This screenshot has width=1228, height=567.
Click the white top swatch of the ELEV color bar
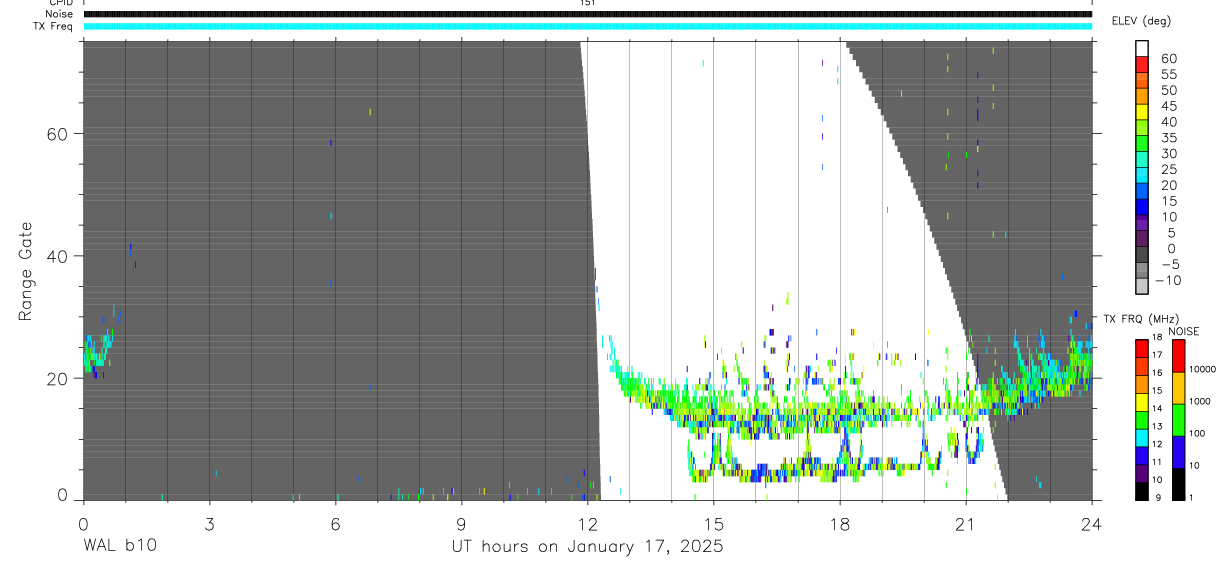tap(1142, 49)
